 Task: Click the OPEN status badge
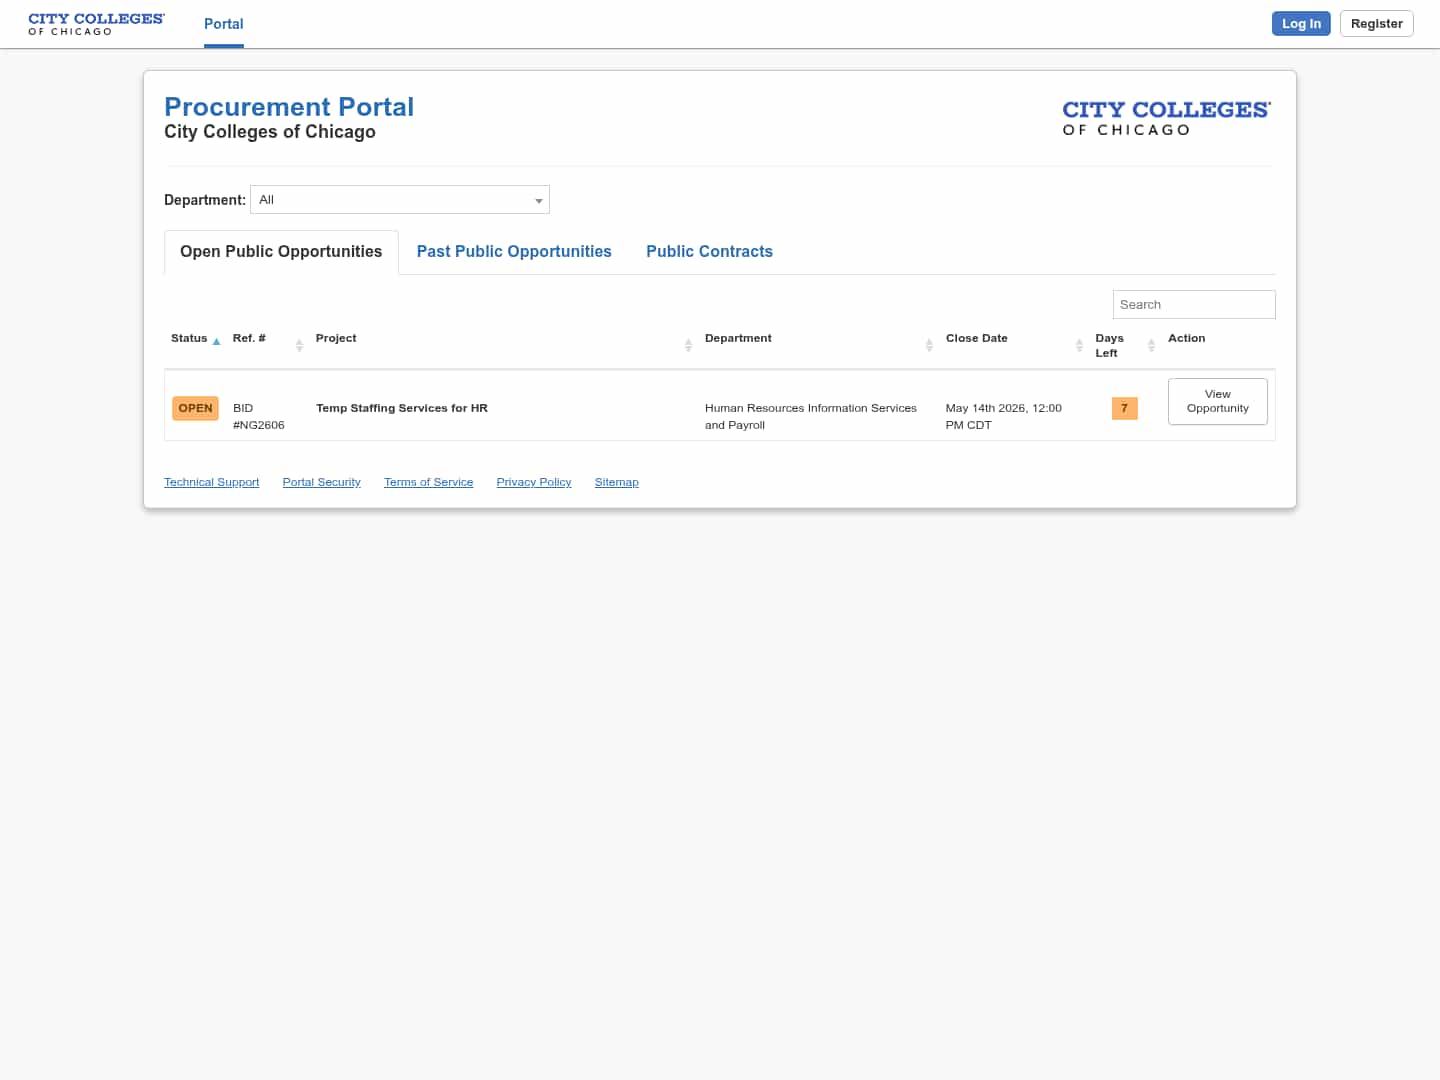195,408
